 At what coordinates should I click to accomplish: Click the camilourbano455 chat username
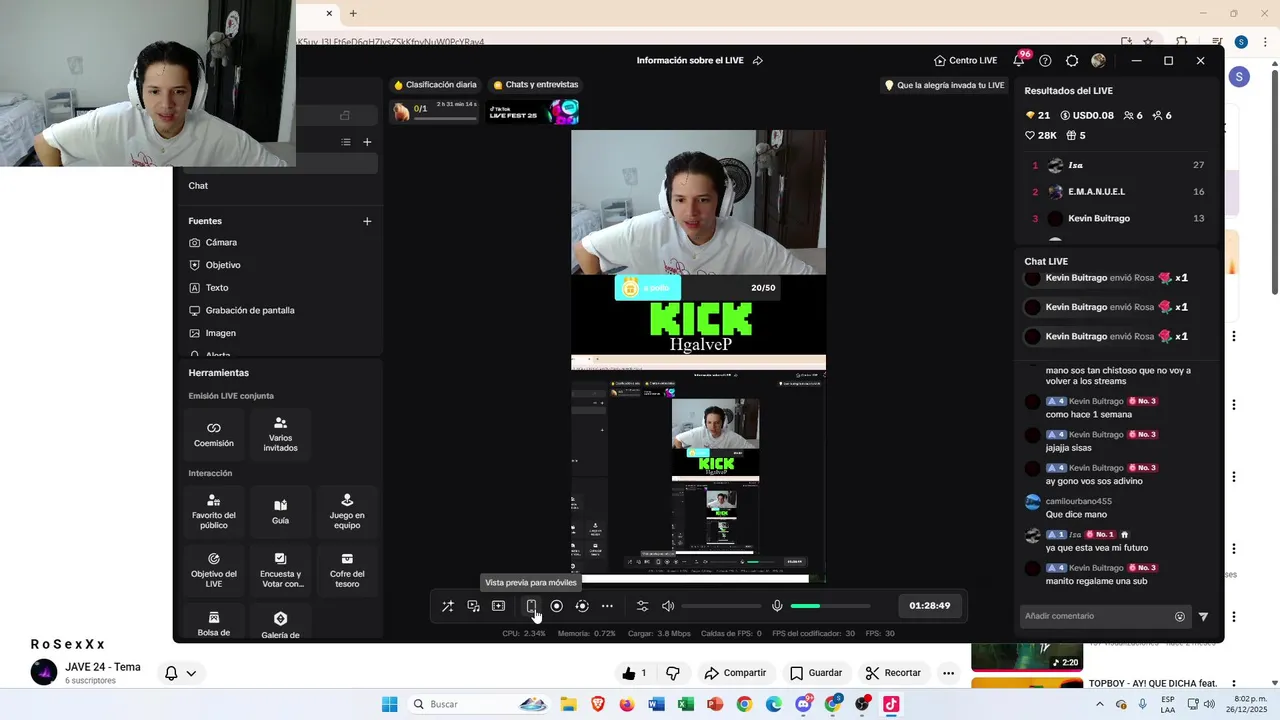click(x=1078, y=501)
